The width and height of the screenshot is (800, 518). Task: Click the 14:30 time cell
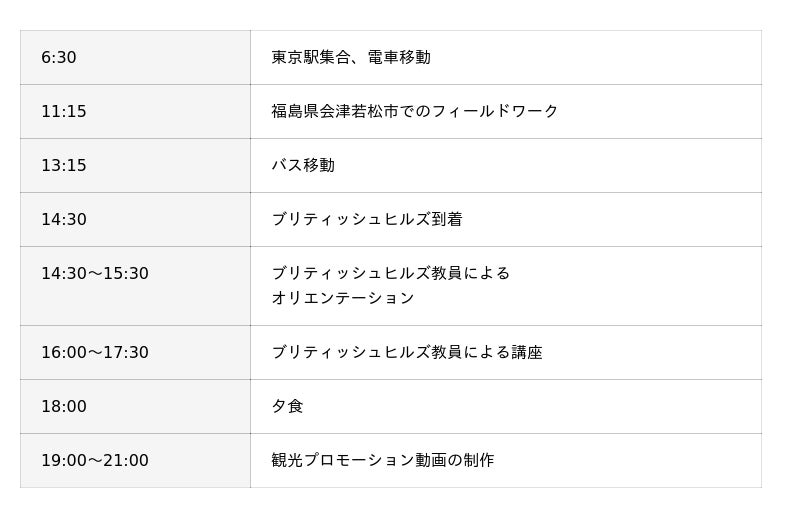coord(64,220)
